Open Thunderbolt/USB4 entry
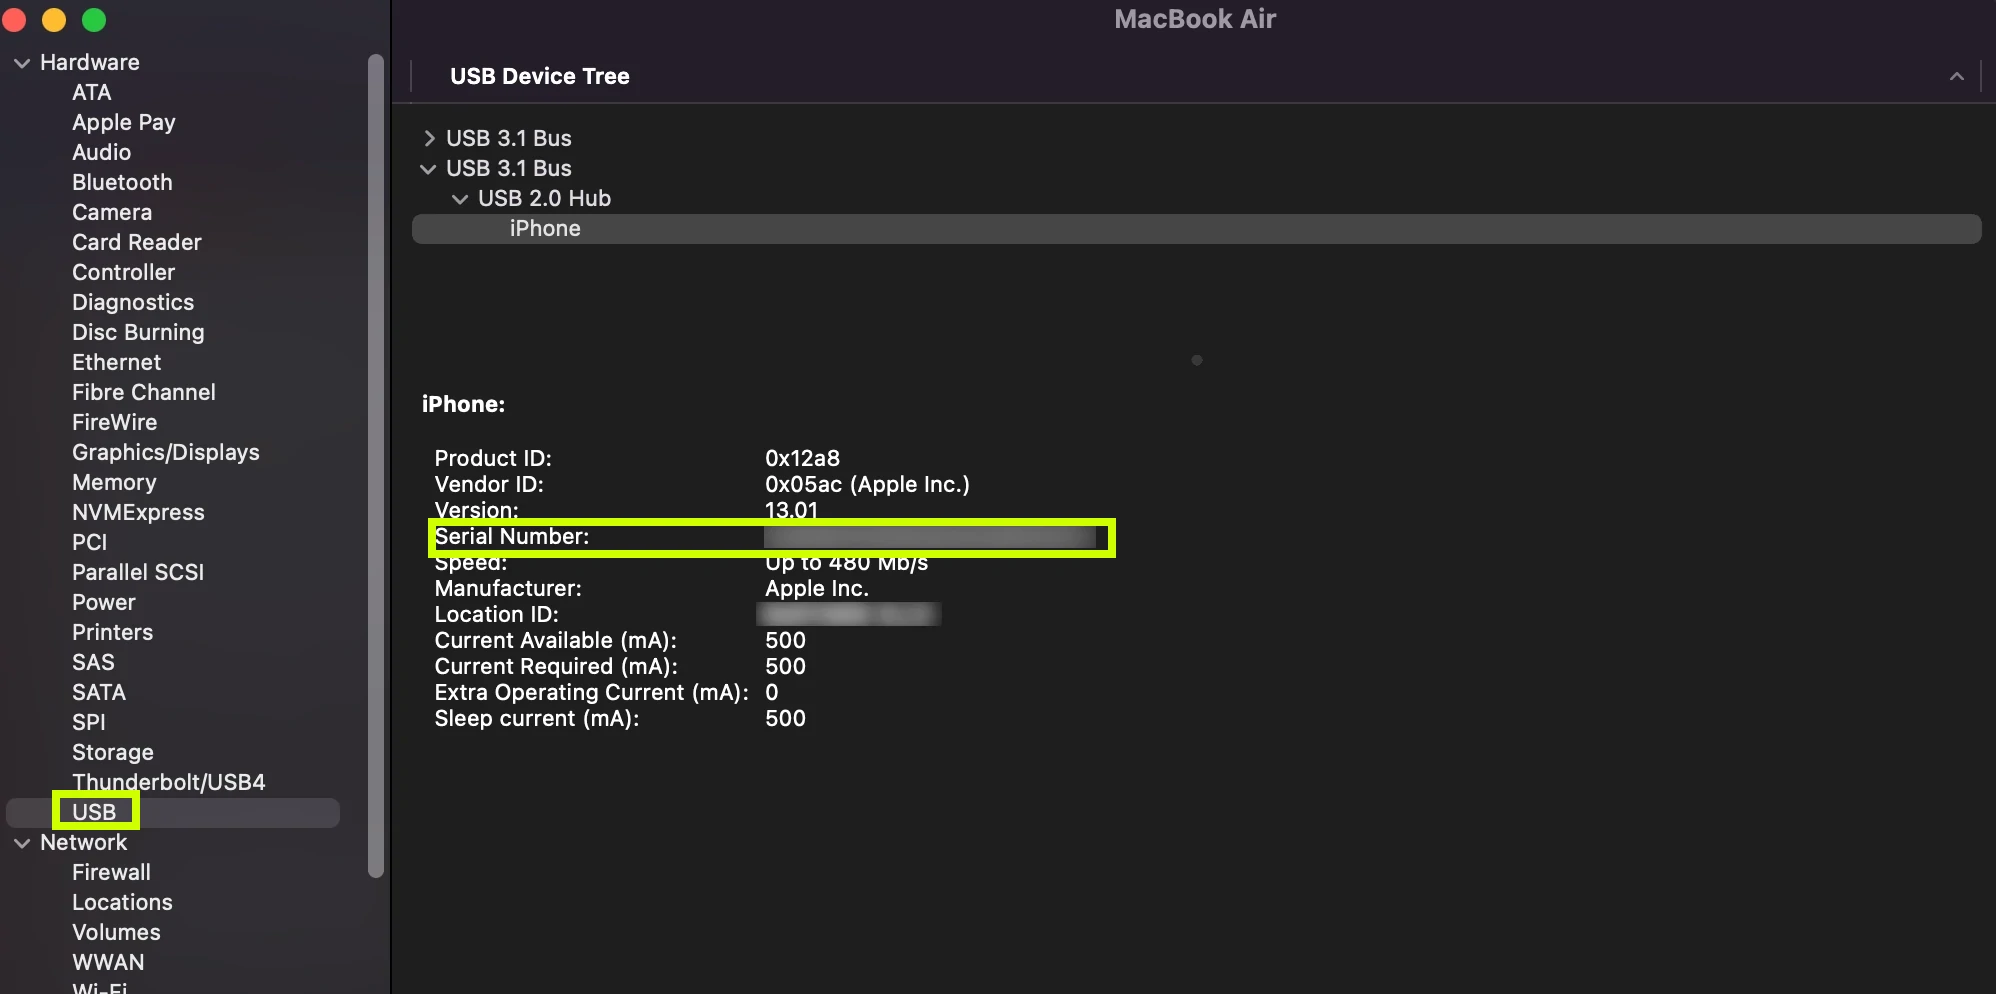The image size is (1996, 994). 169,782
